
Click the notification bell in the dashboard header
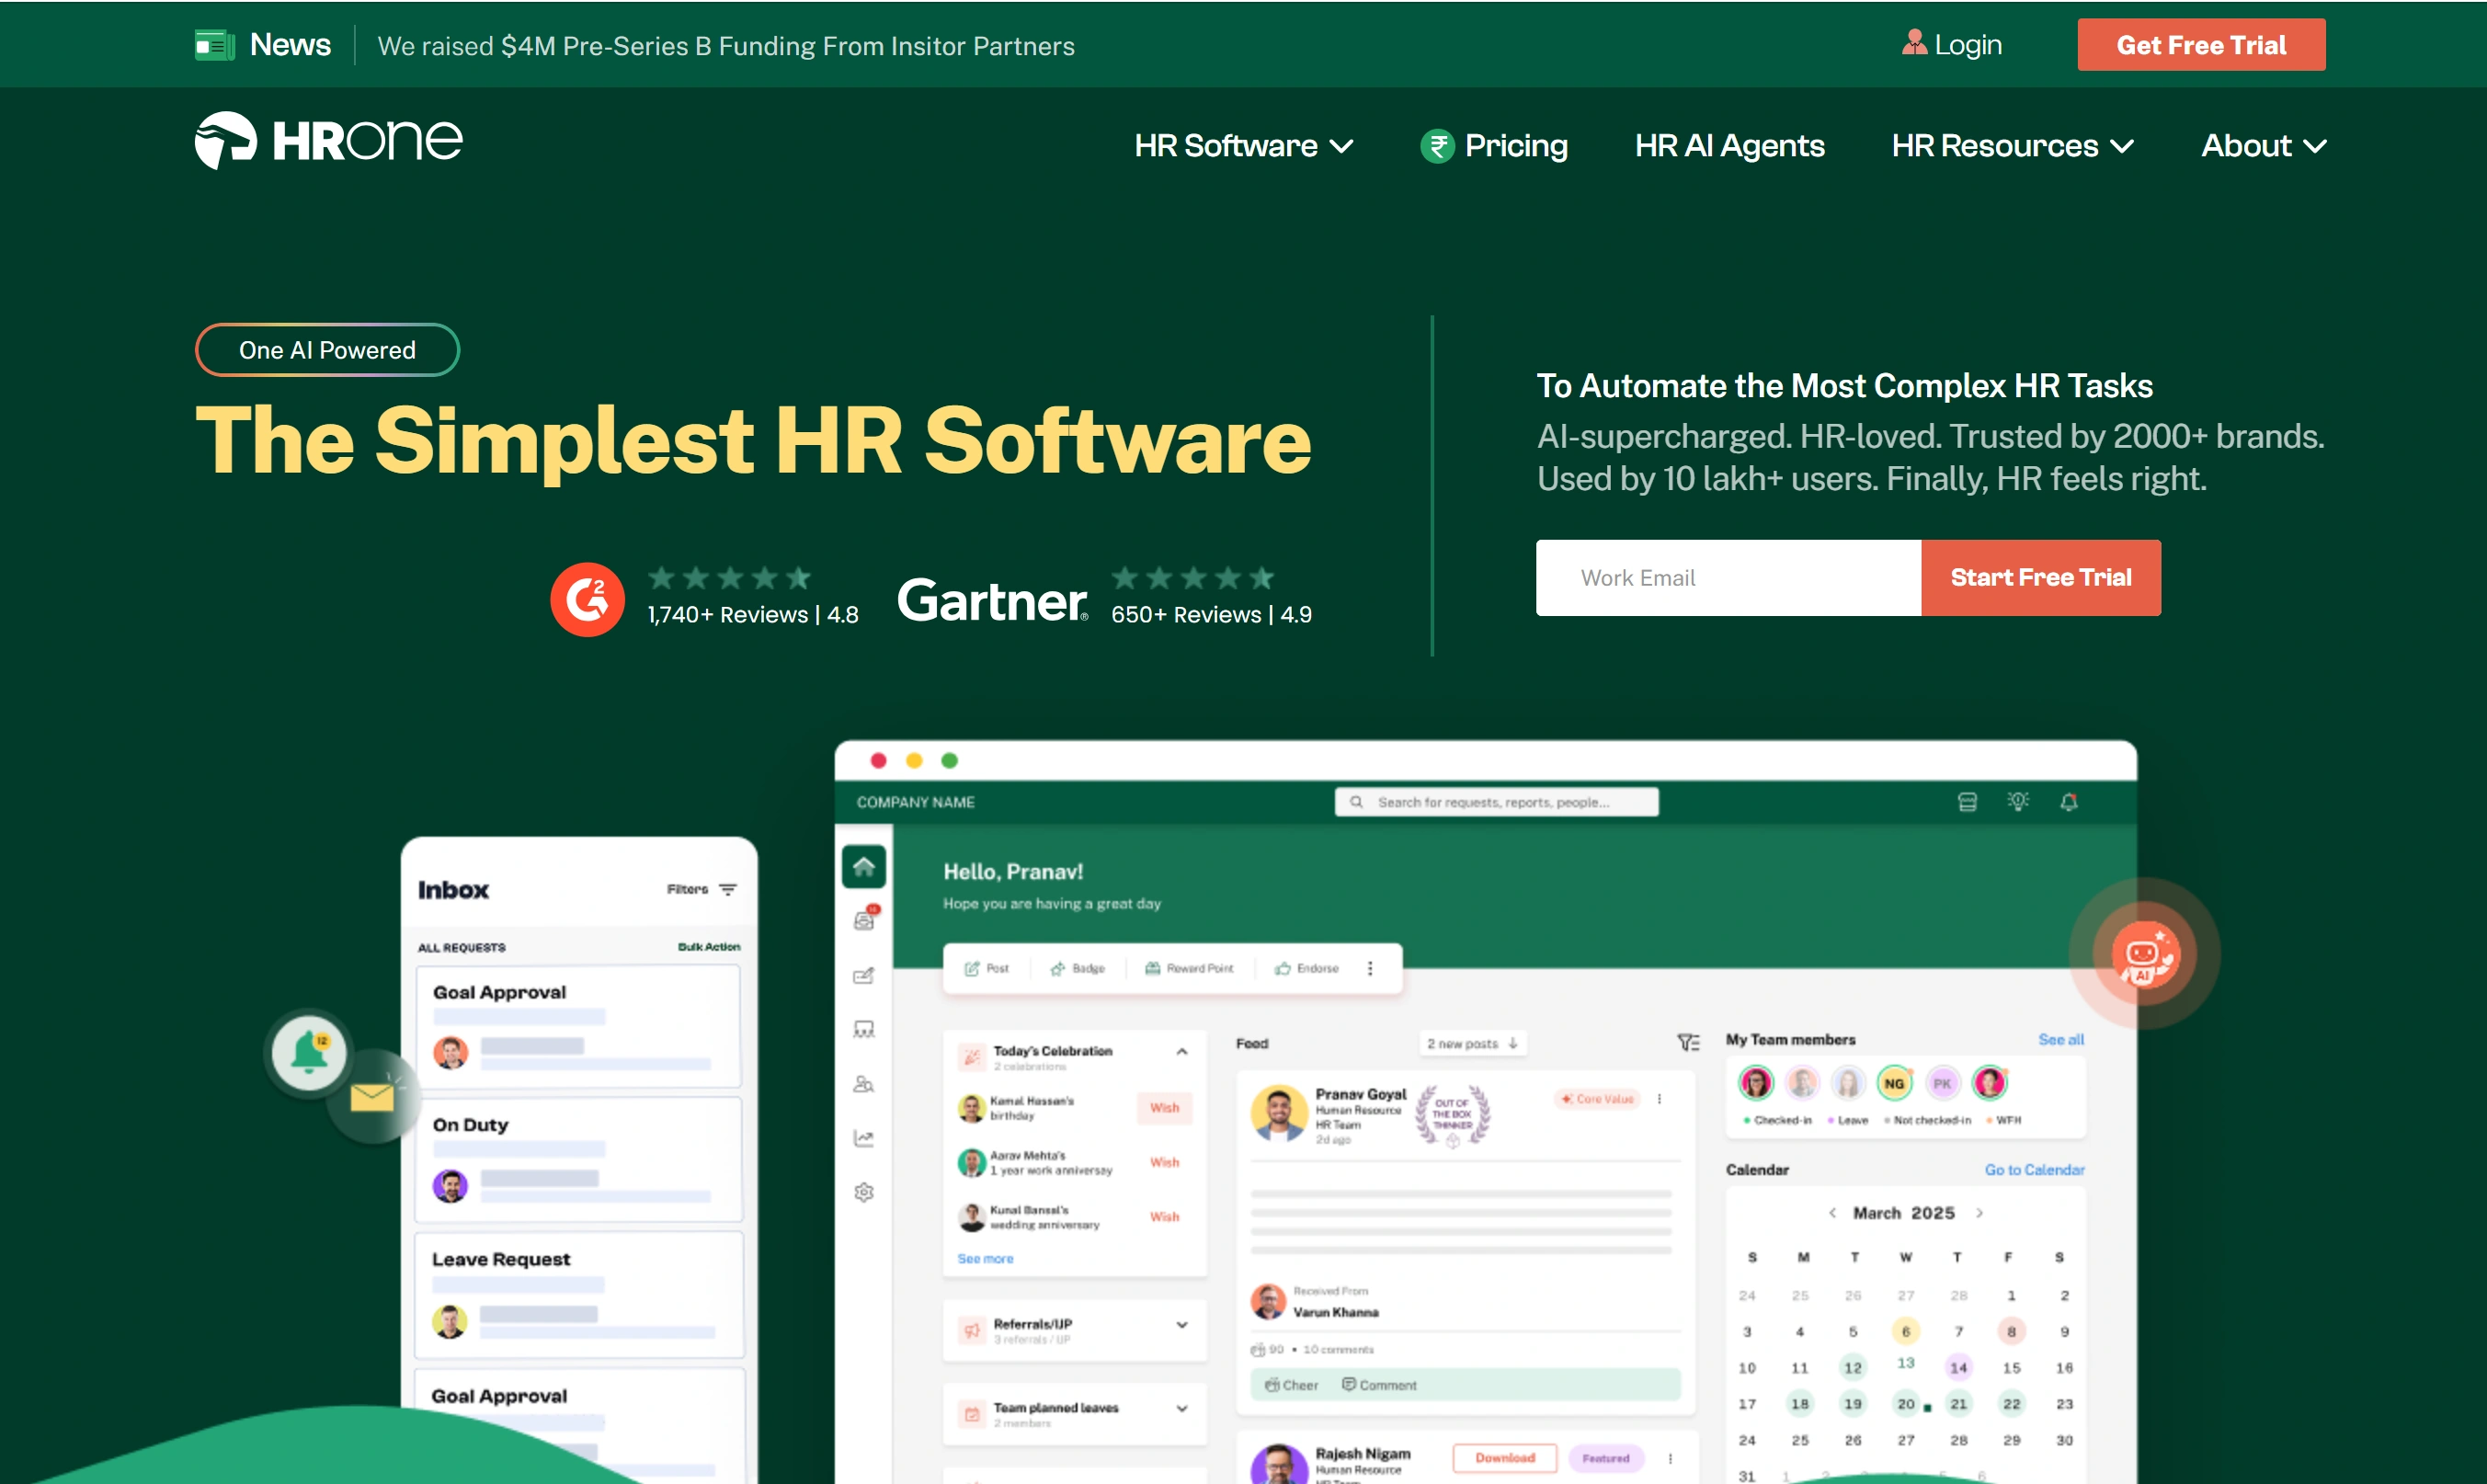[2068, 802]
